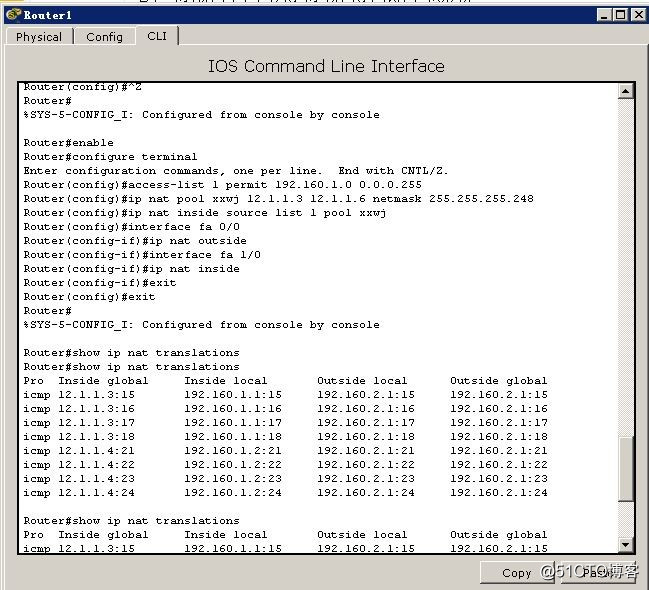Click the 'ip nat inside source list' line
The height and width of the screenshot is (590, 649).
tap(205, 213)
